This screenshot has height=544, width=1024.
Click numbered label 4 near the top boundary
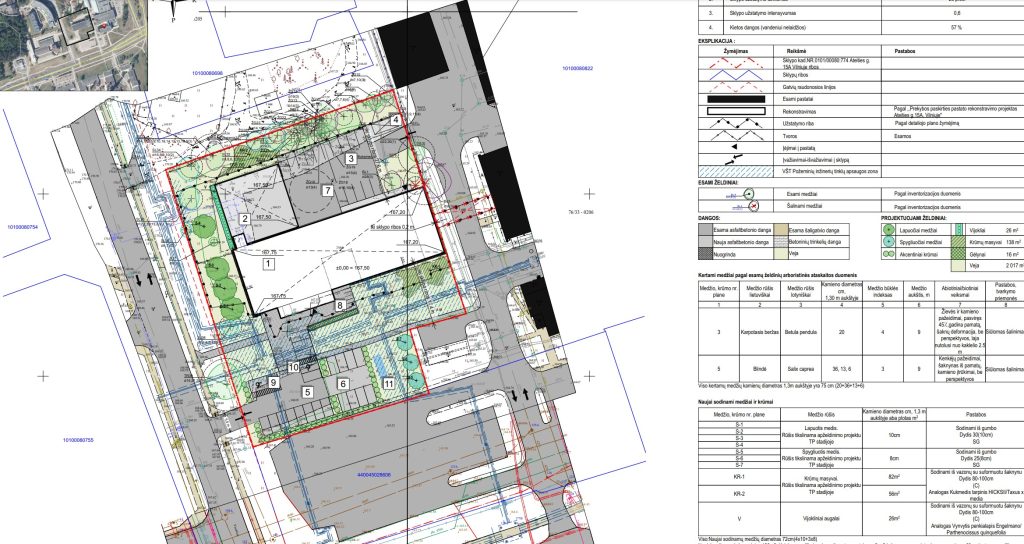(396, 120)
